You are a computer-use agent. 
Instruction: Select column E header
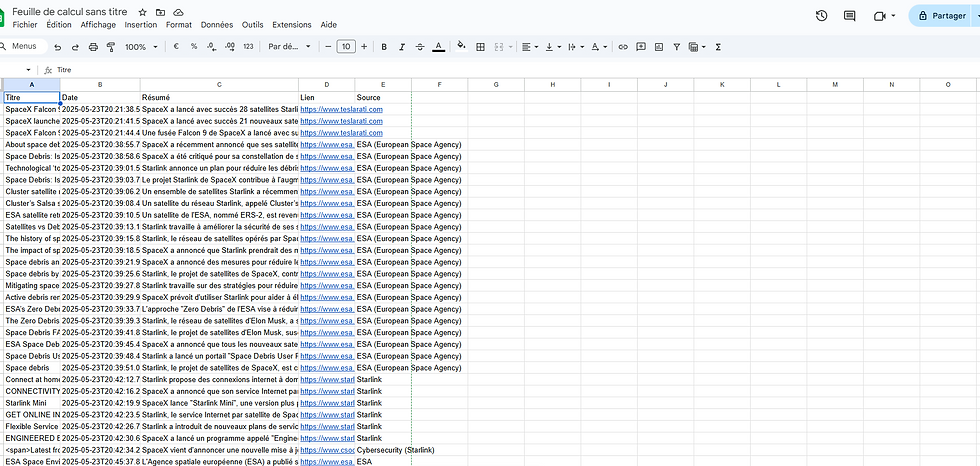383,84
